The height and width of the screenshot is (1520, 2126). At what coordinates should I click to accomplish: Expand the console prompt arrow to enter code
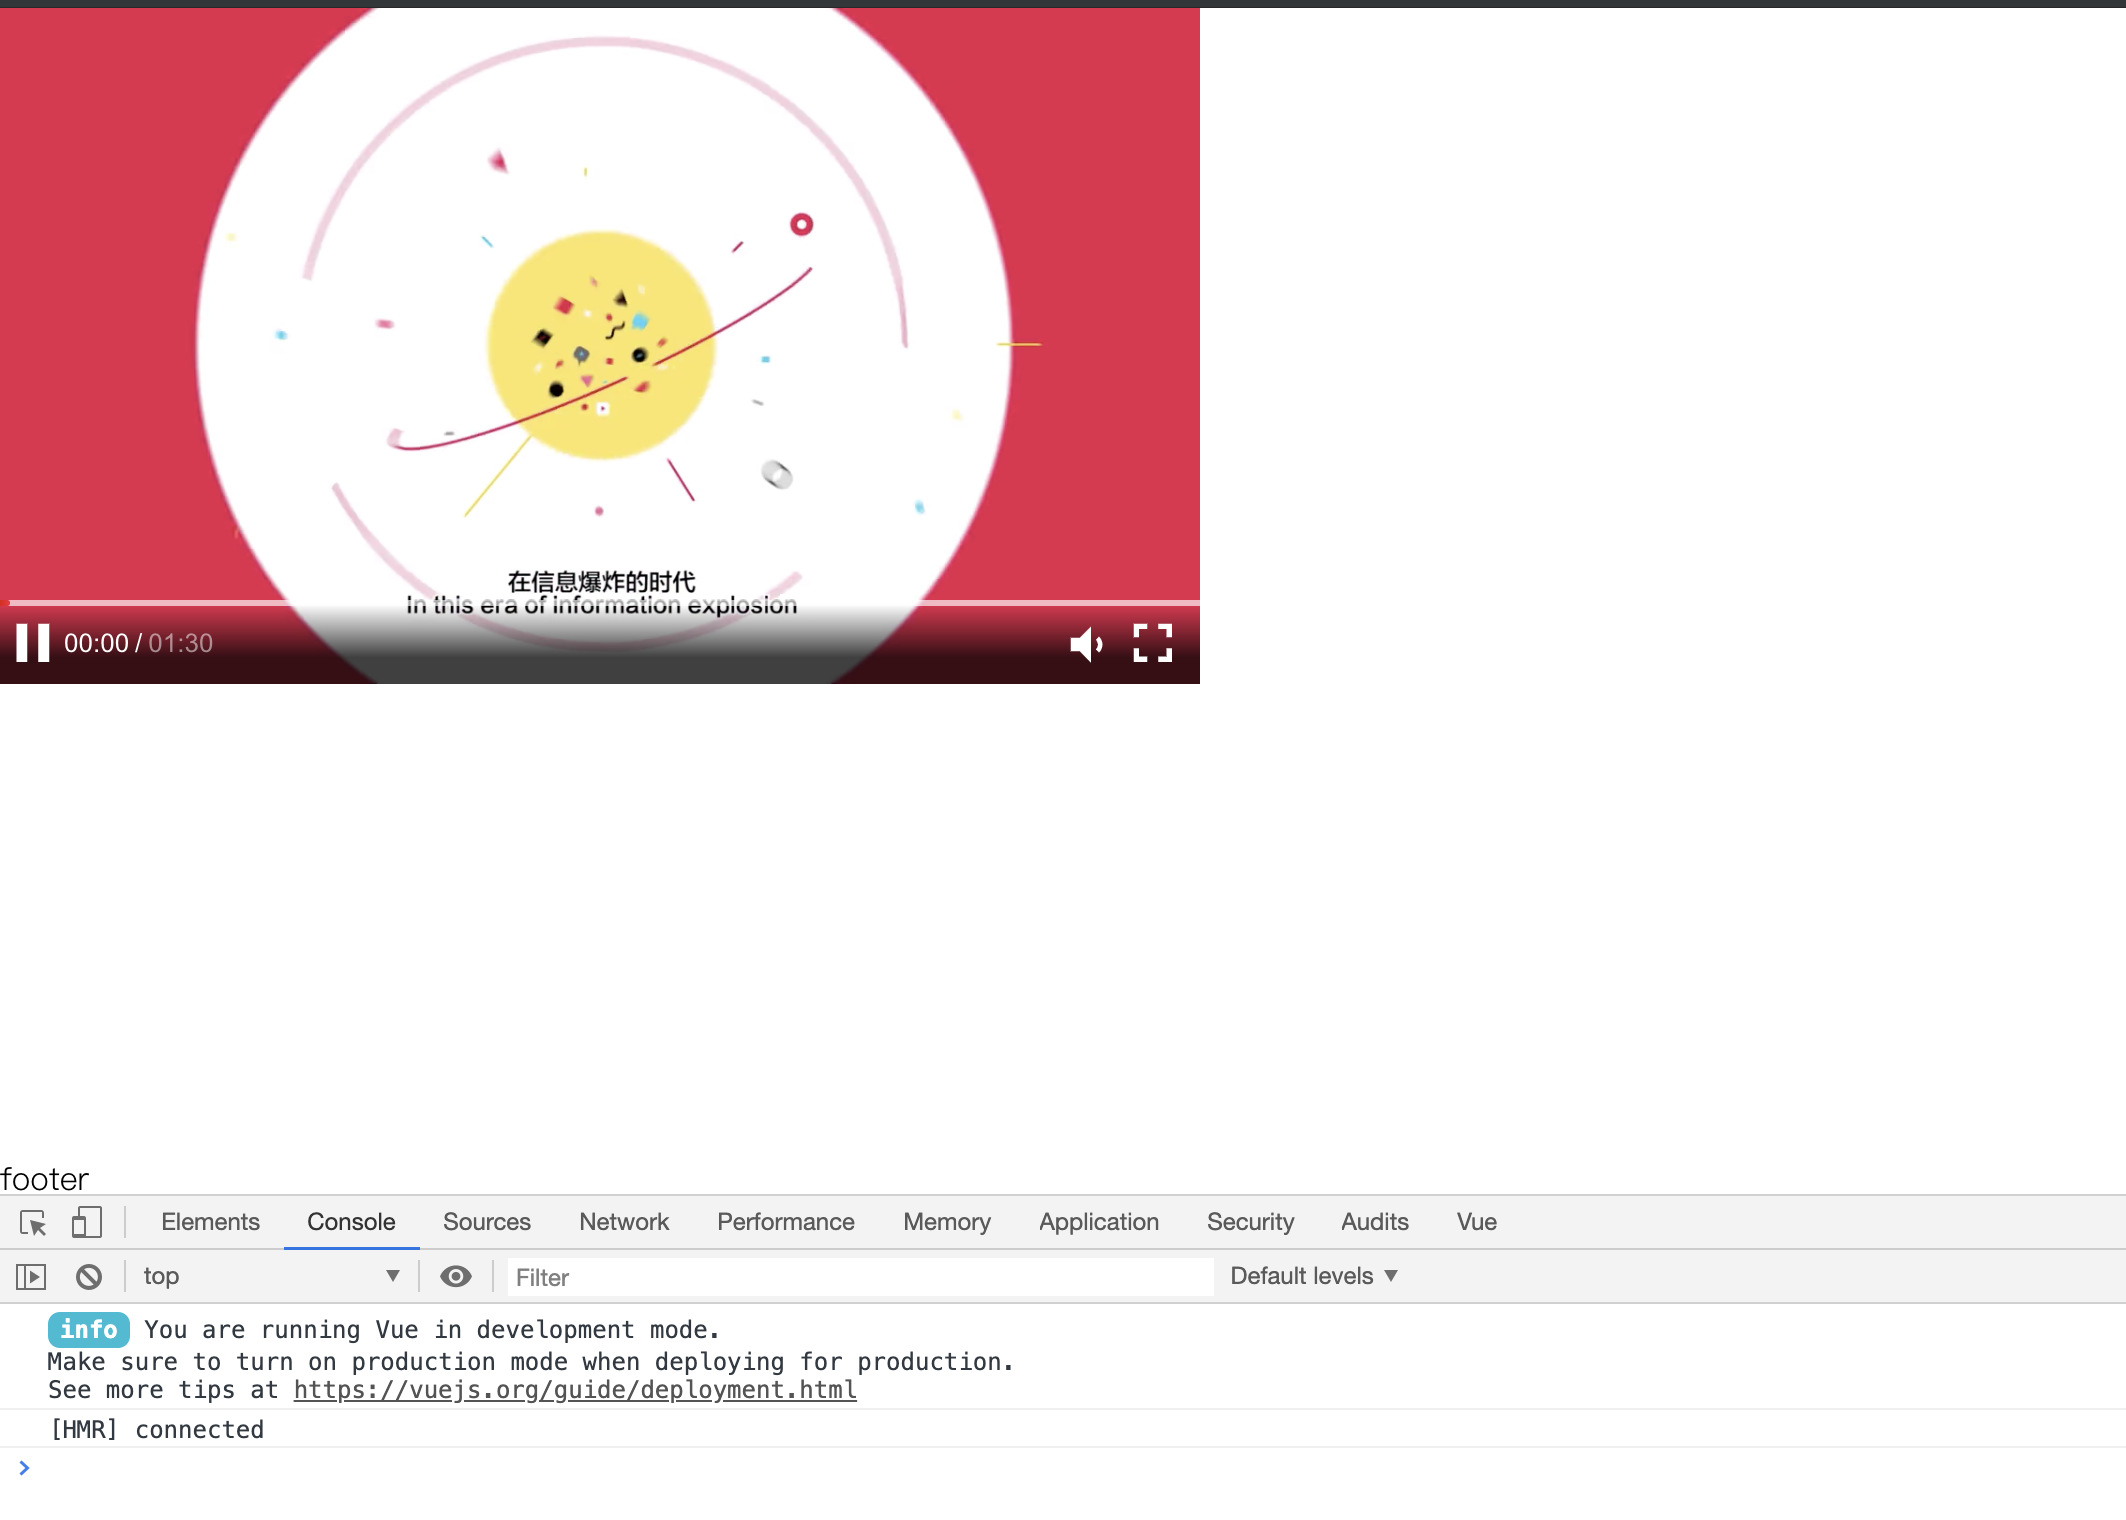24,1467
